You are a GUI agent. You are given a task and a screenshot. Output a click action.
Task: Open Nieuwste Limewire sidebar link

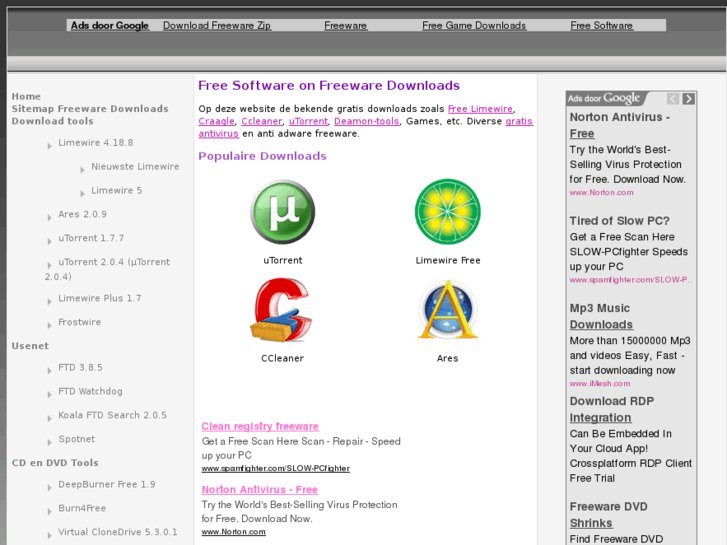[135, 167]
